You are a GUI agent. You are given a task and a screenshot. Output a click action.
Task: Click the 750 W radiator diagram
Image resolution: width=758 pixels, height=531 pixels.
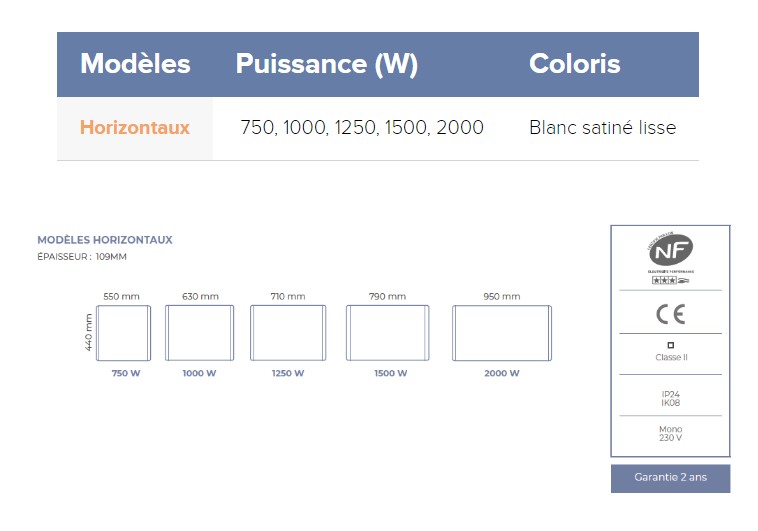point(123,333)
